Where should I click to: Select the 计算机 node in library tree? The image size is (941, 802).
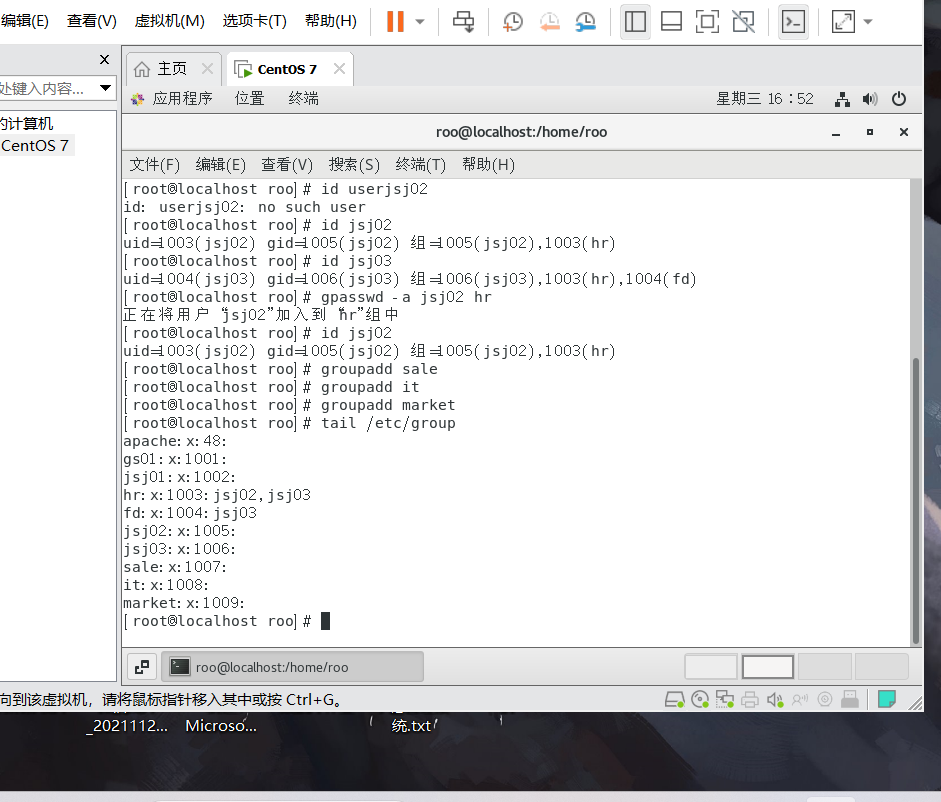coord(26,124)
